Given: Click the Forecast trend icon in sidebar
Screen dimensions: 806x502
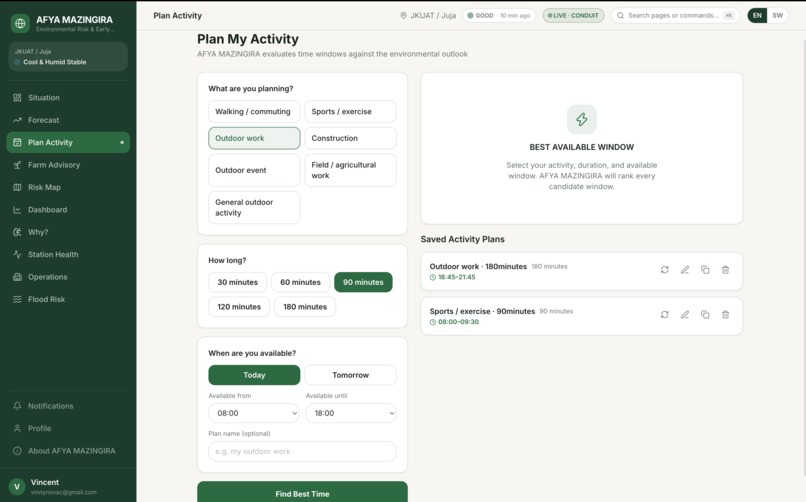Looking at the screenshot, I should (x=17, y=120).
